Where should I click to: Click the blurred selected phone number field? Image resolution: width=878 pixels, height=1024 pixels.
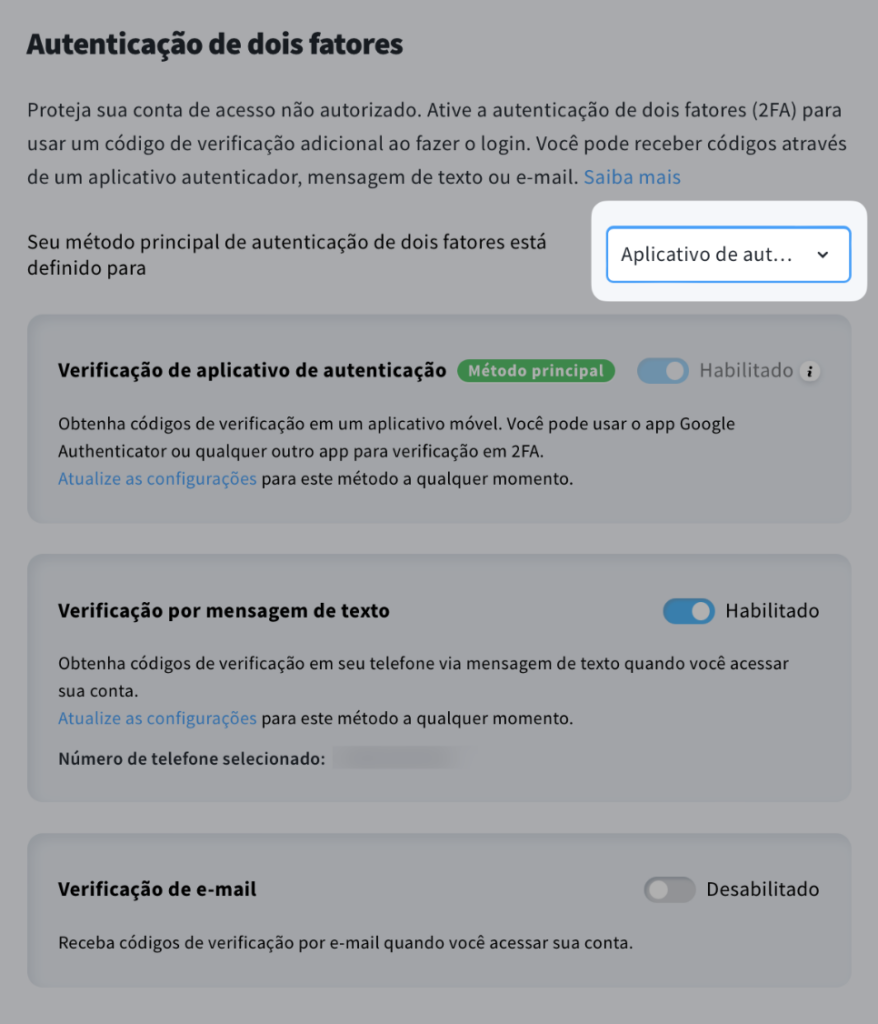402,758
